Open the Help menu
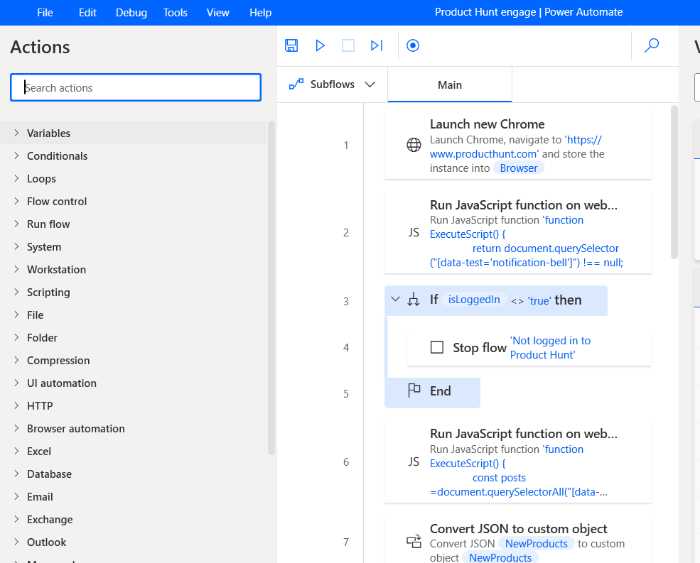The width and height of the screenshot is (700, 563). tap(260, 13)
